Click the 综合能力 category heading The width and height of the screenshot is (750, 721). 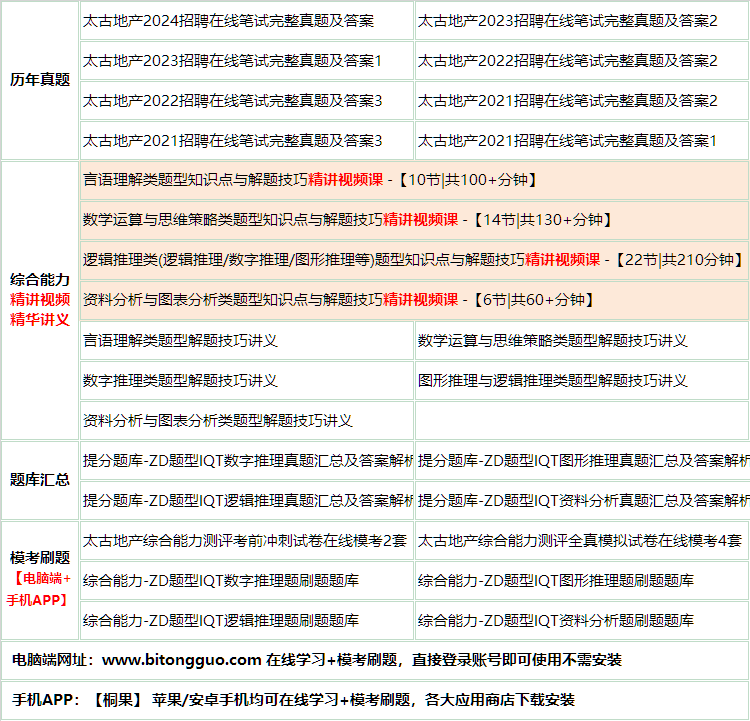[x=40, y=280]
